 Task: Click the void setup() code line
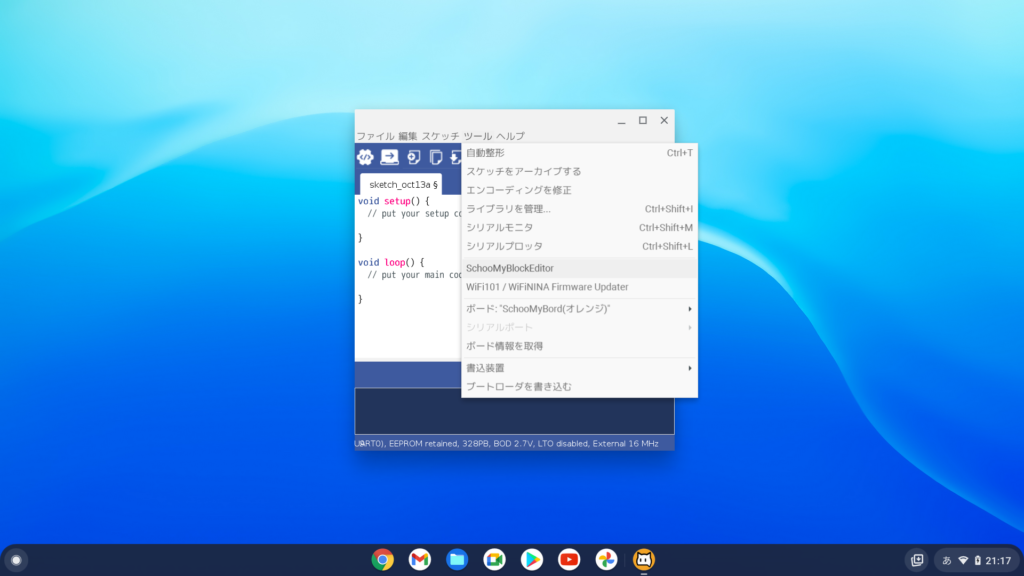394,201
